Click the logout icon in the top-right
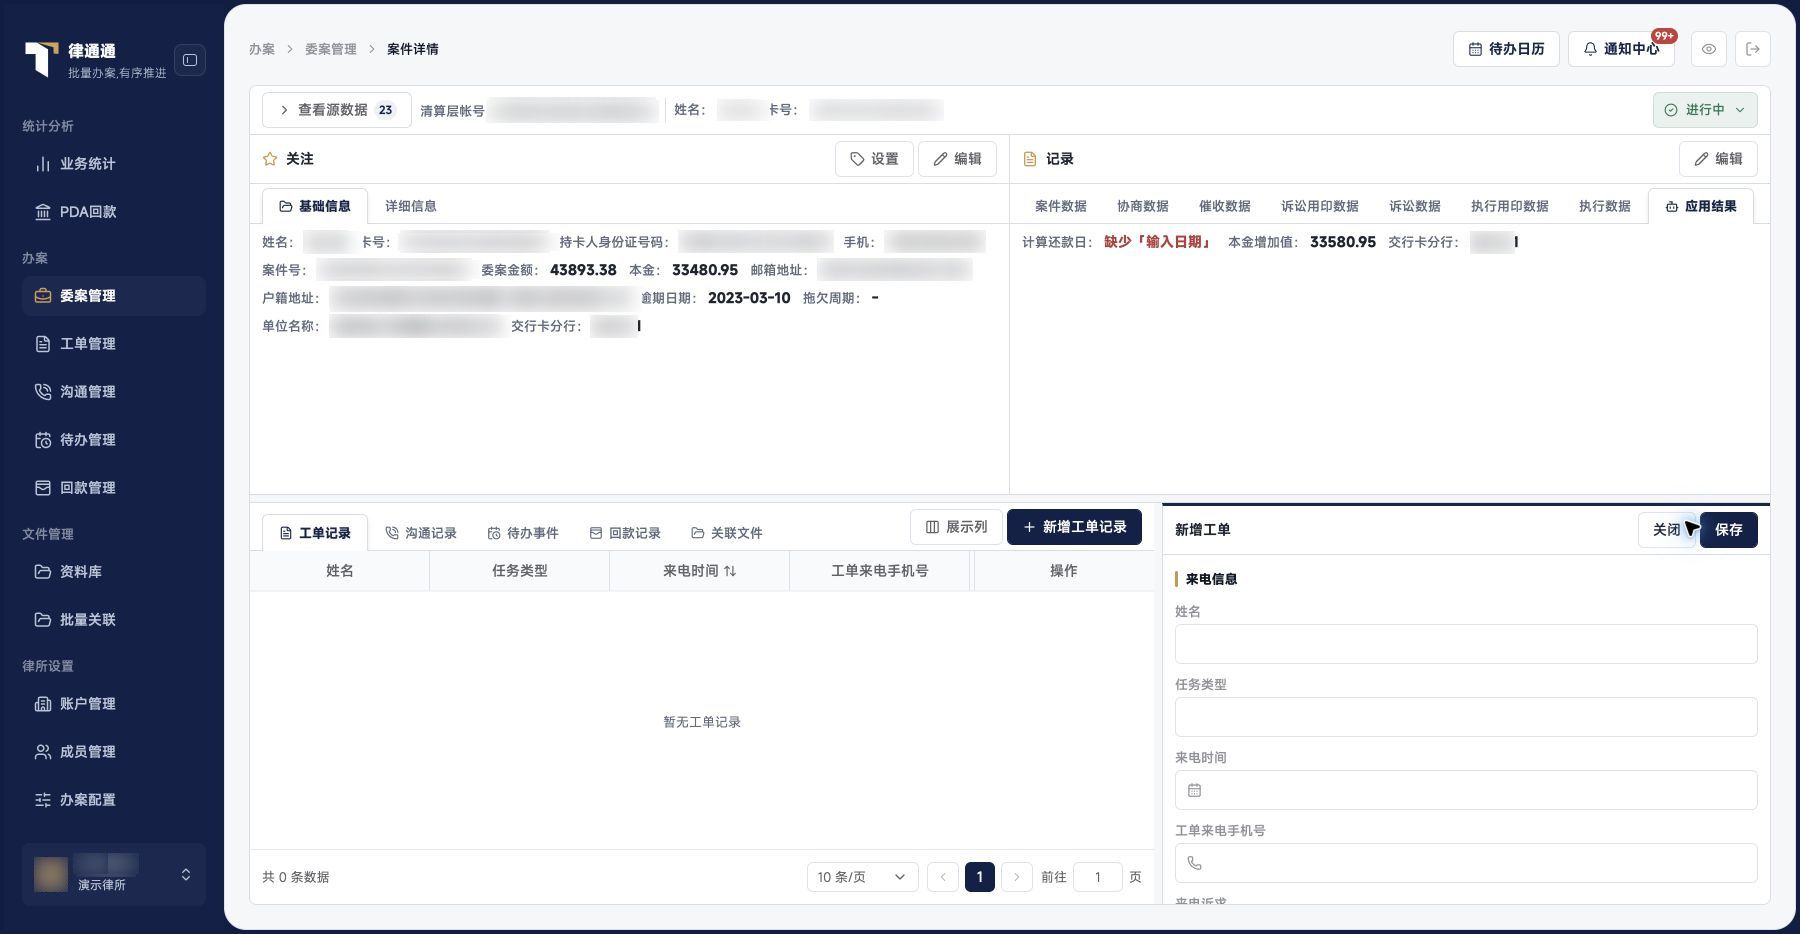 click(1753, 49)
